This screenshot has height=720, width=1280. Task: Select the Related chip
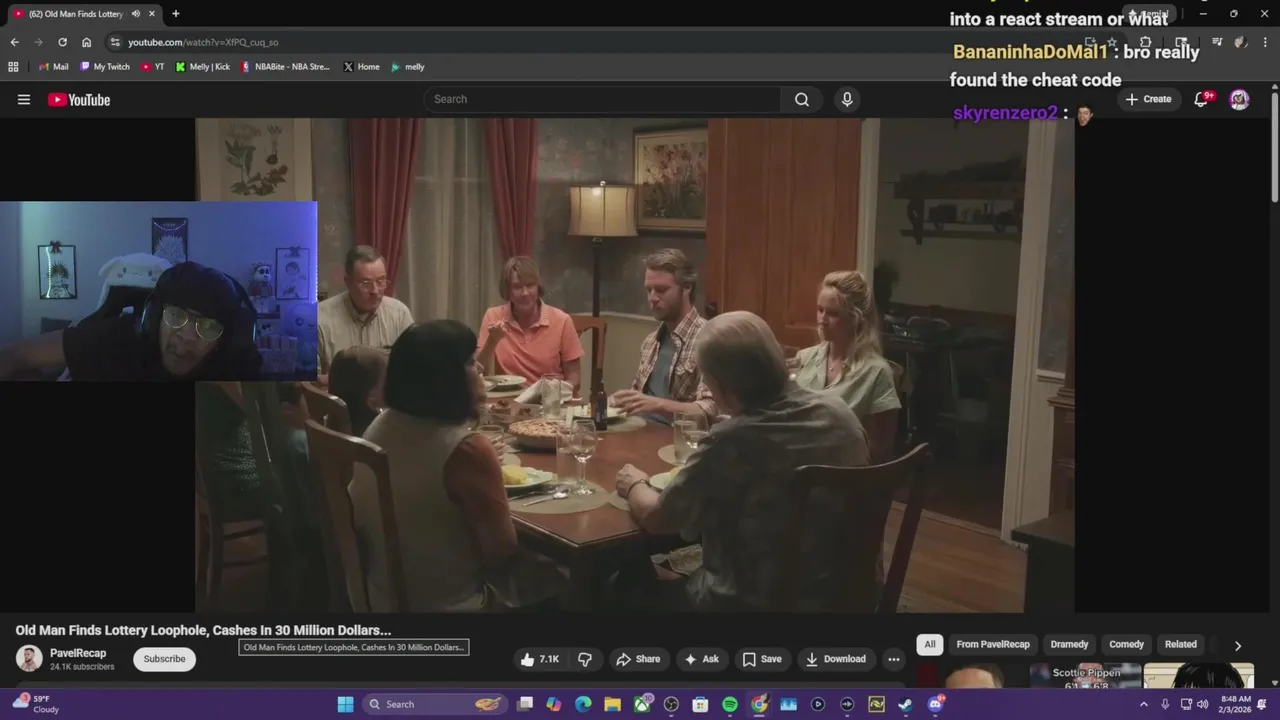tap(1180, 645)
